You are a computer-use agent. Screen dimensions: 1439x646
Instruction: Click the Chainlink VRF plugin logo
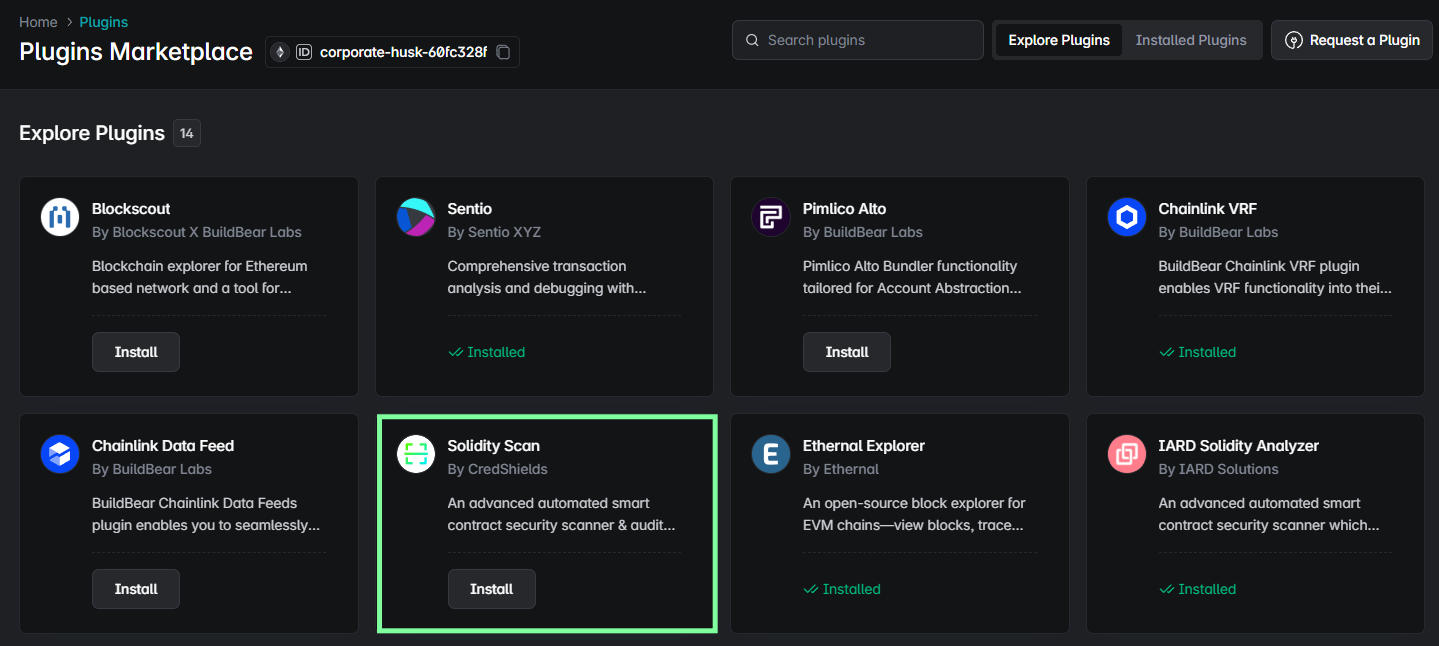pyautogui.click(x=1127, y=217)
